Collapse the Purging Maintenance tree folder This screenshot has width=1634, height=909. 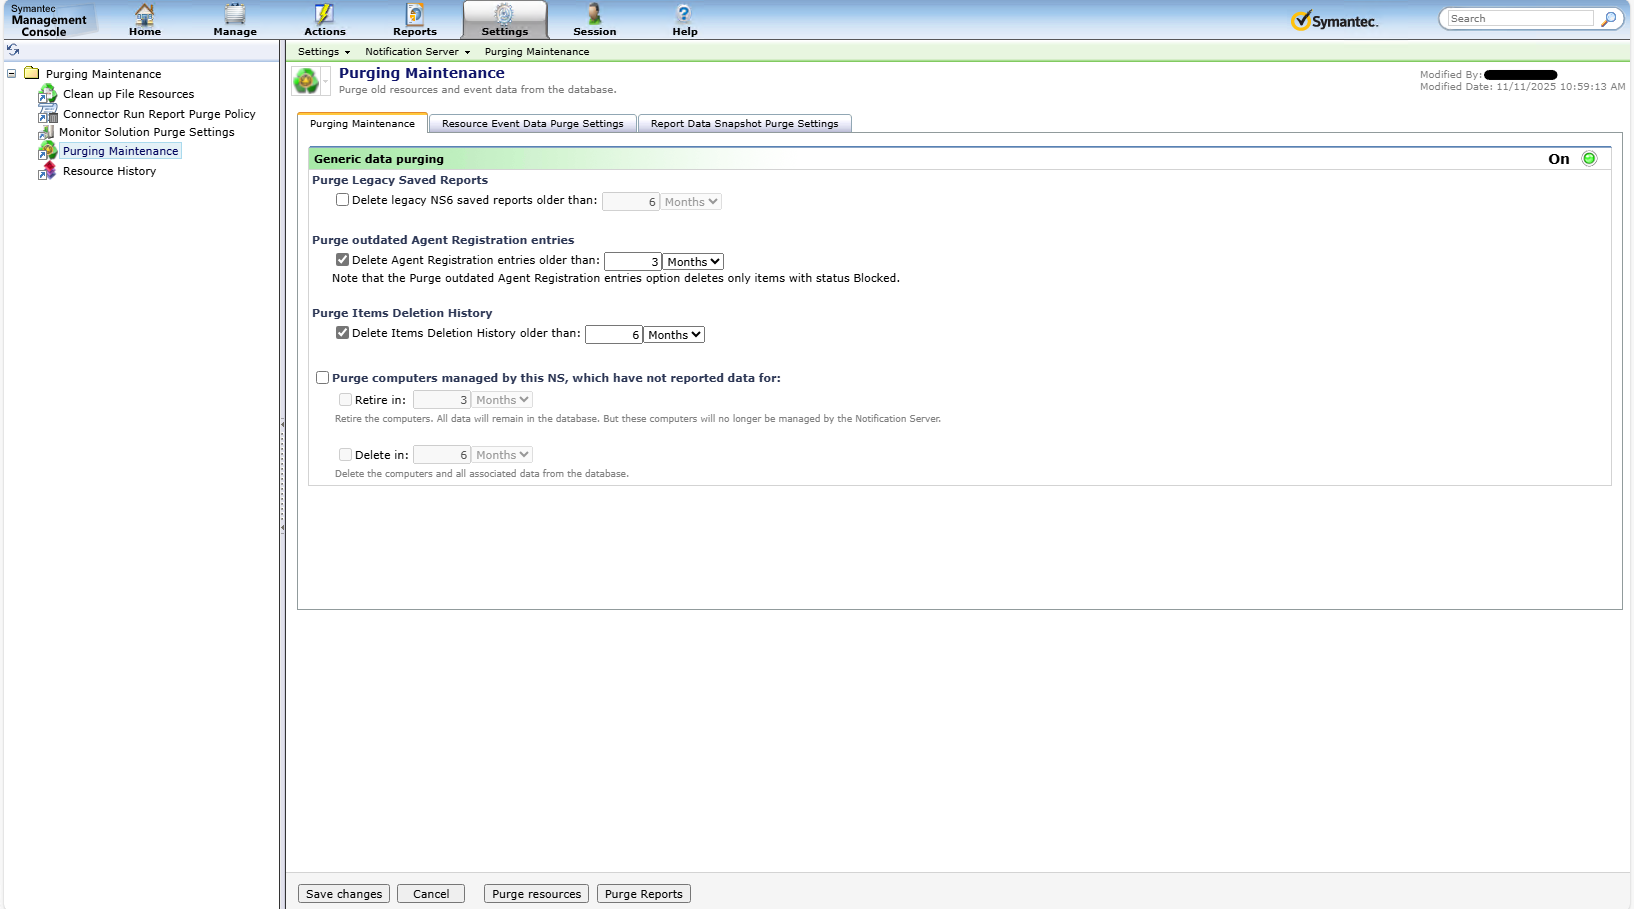coord(11,73)
